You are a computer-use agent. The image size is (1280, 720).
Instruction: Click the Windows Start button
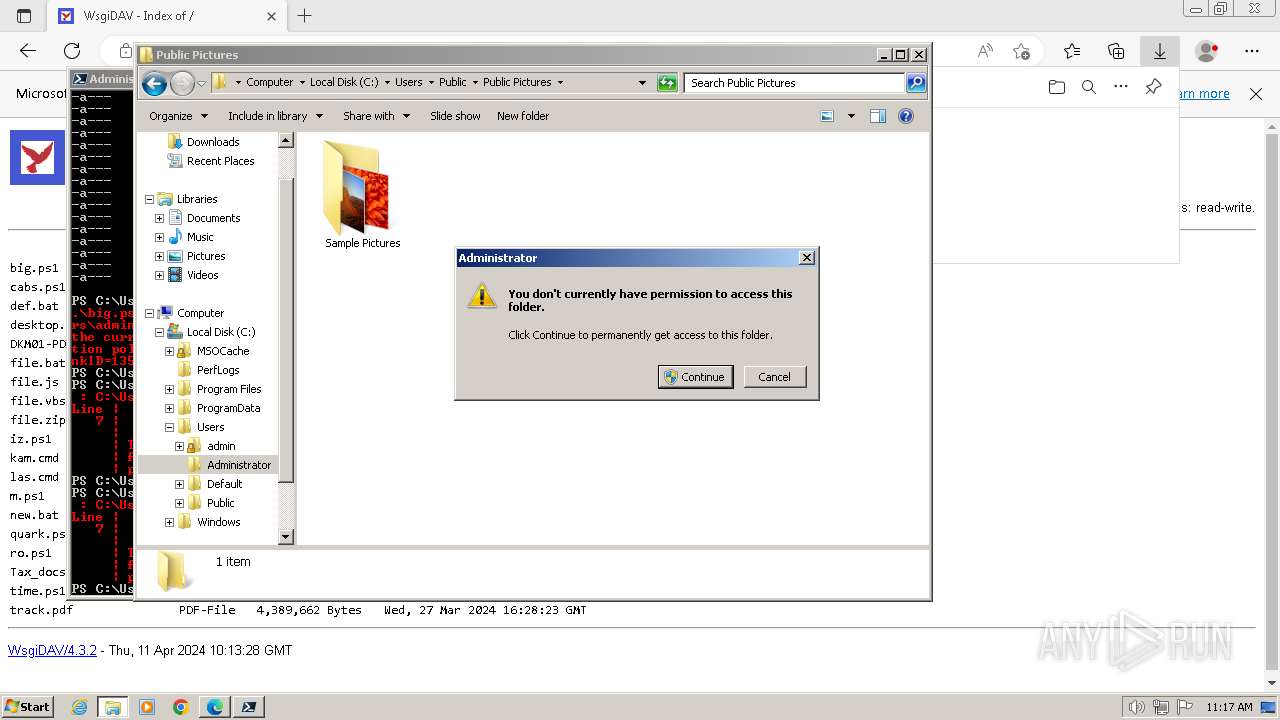(27, 706)
